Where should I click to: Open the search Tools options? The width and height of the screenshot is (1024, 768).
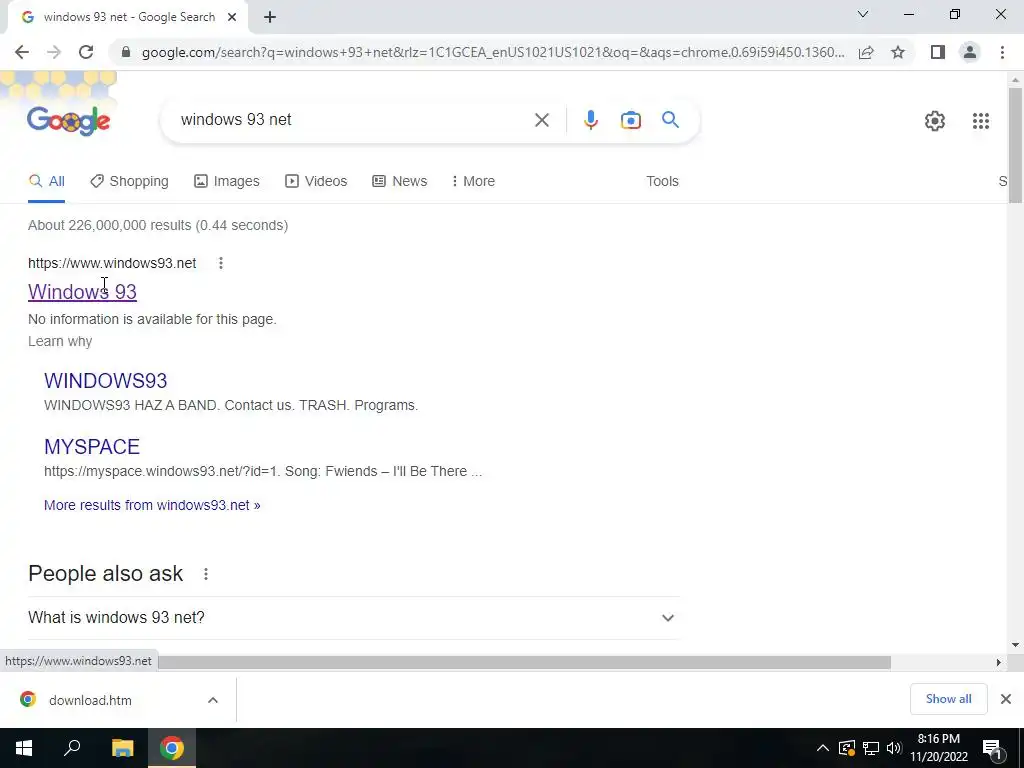coord(662,182)
